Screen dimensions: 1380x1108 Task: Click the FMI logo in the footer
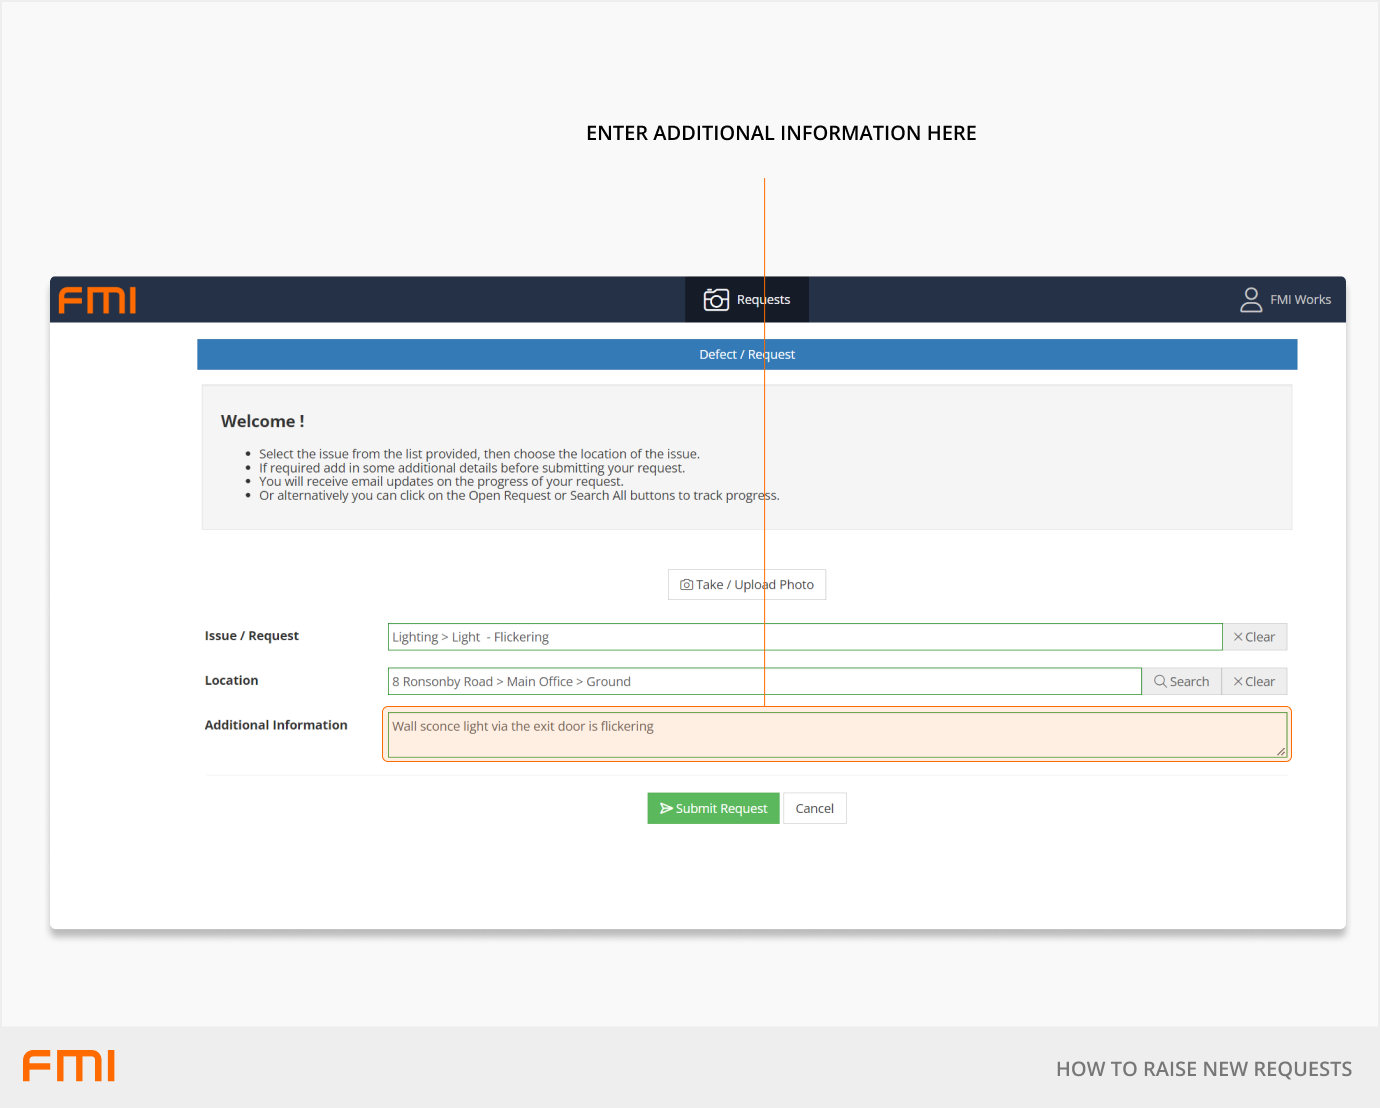point(69,1066)
